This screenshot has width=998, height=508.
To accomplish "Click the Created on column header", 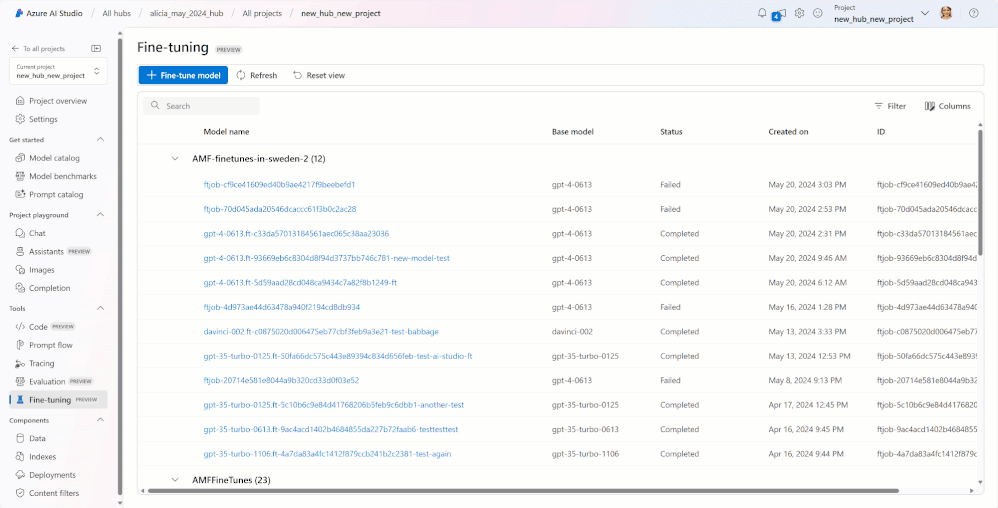I will pos(788,132).
